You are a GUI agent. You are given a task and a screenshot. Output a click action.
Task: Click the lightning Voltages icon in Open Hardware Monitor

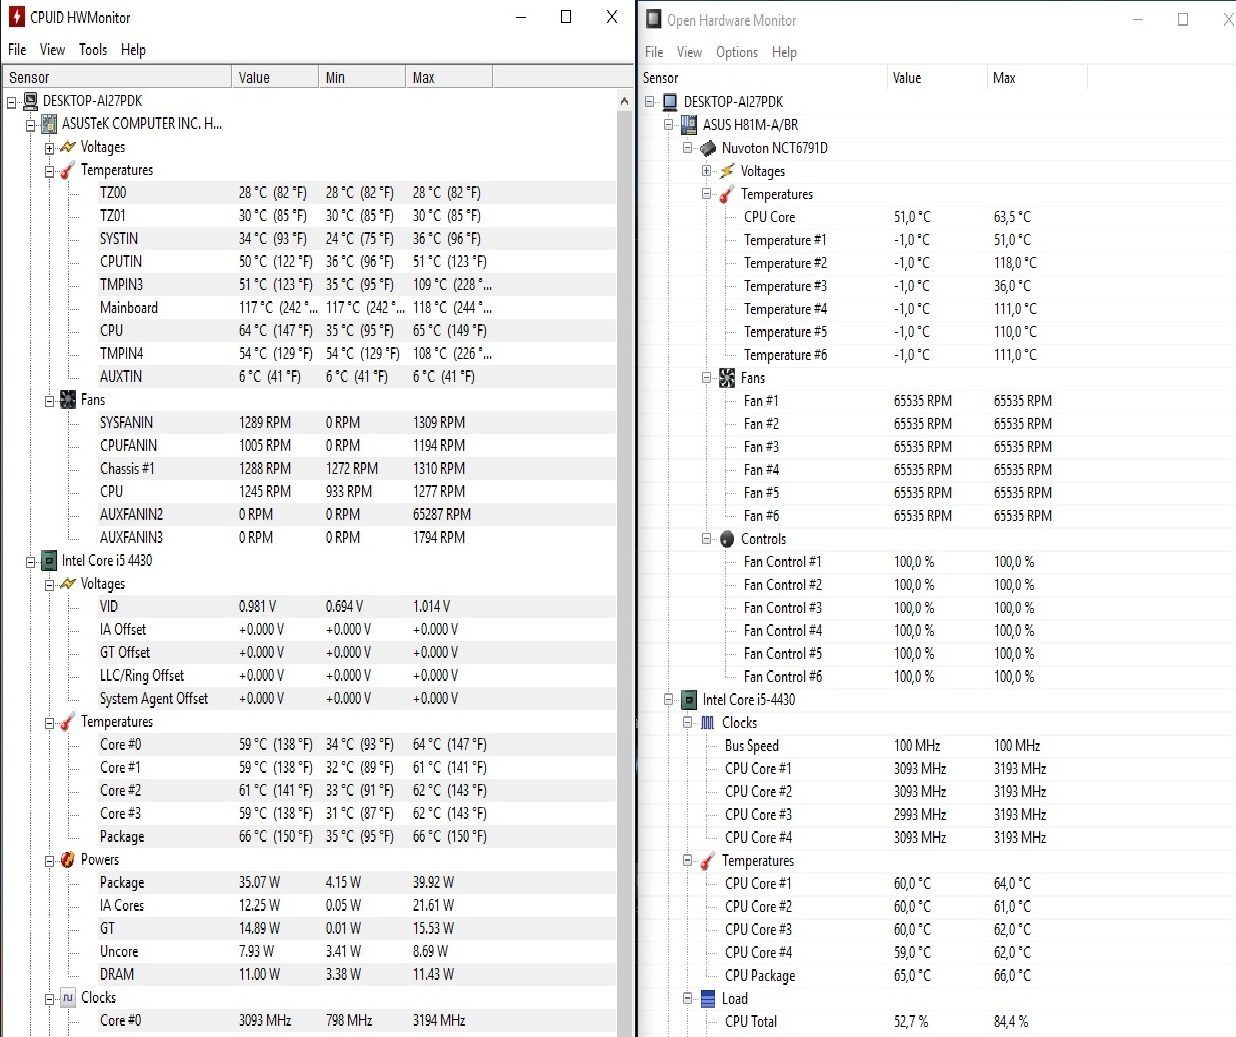point(727,171)
